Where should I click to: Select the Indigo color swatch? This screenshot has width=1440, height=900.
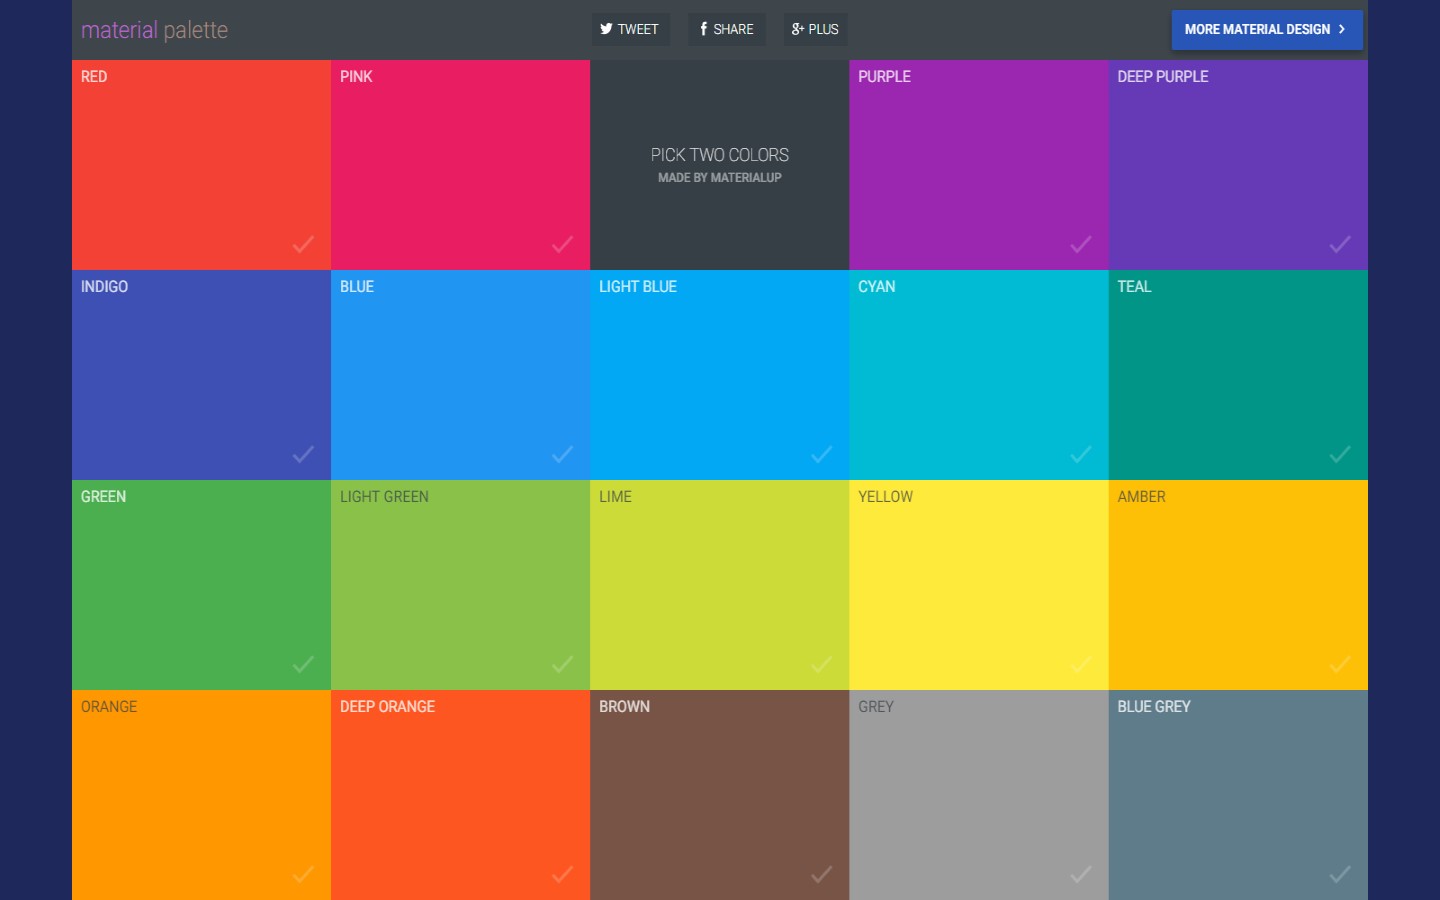(201, 375)
